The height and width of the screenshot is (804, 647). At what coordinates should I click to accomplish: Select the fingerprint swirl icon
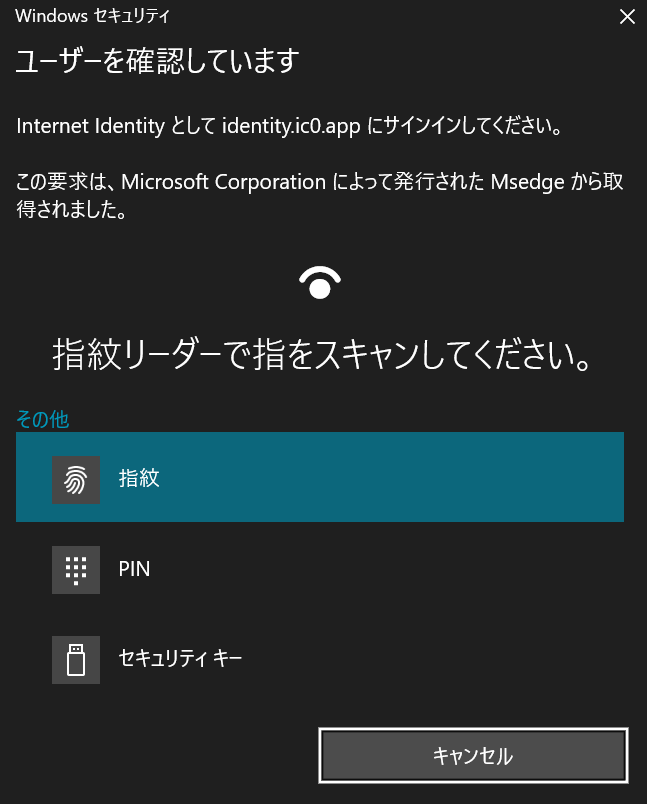tap(76, 480)
